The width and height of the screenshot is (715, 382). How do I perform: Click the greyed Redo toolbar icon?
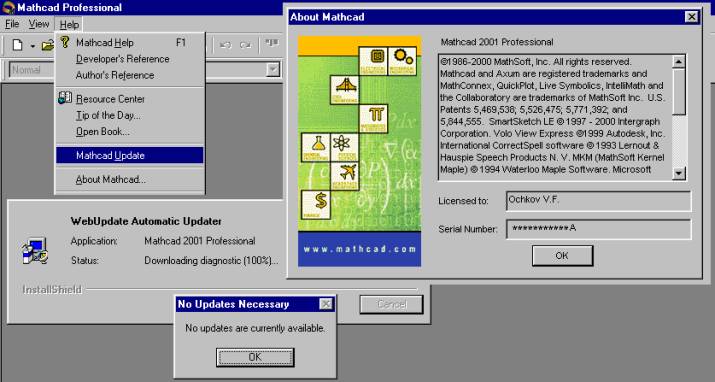pyautogui.click(x=246, y=45)
